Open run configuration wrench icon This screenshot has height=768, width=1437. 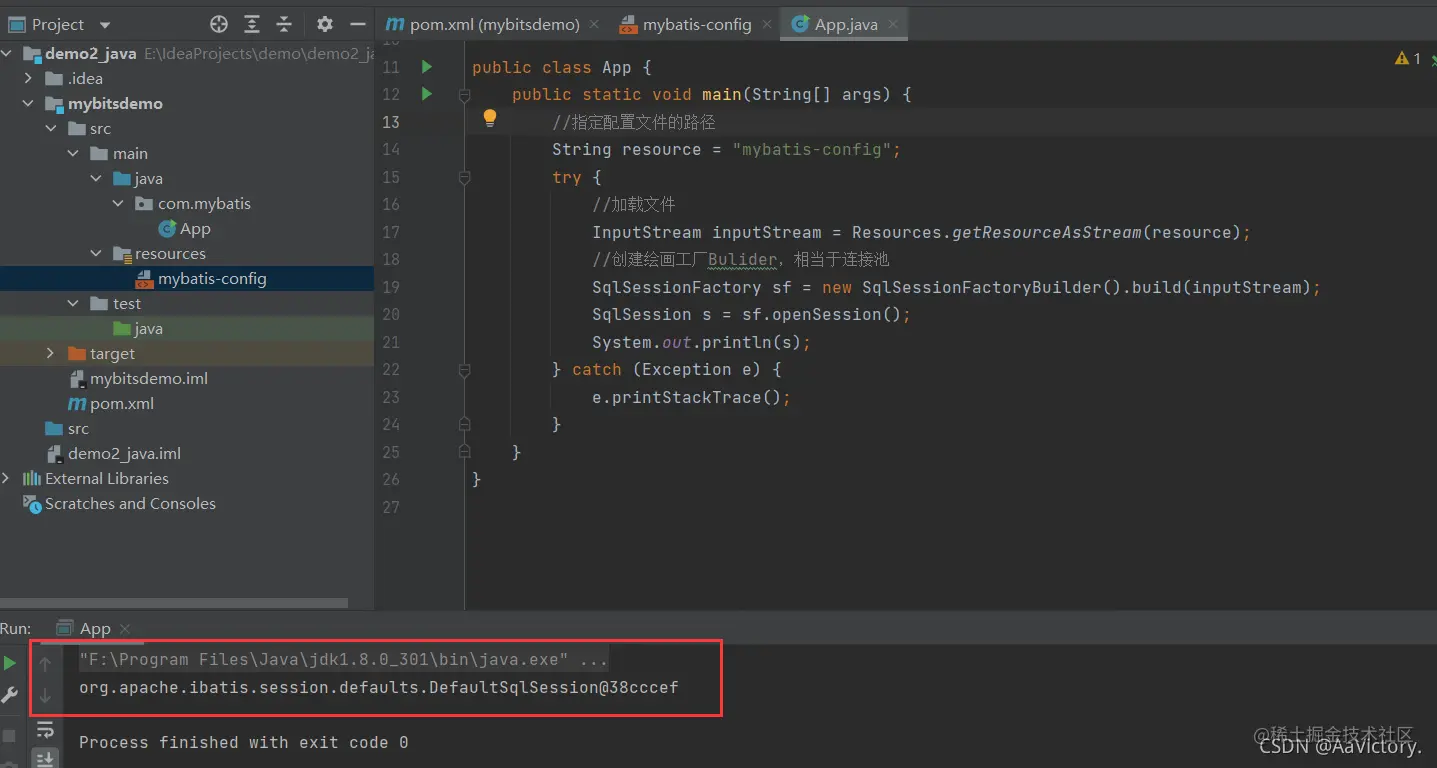pyautogui.click(x=10, y=695)
